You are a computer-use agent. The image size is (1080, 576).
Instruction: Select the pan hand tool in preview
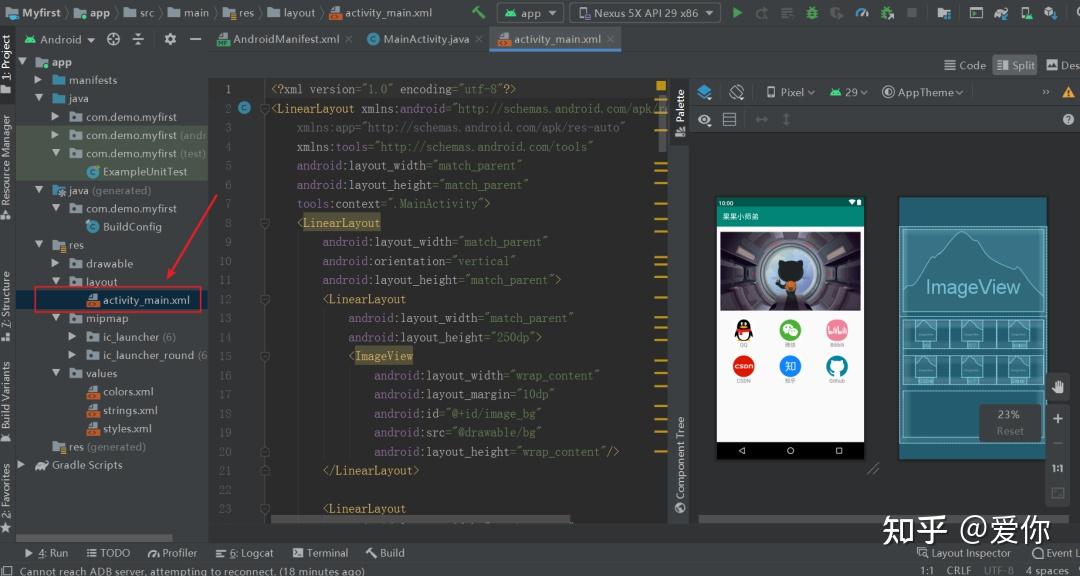pyautogui.click(x=1058, y=387)
